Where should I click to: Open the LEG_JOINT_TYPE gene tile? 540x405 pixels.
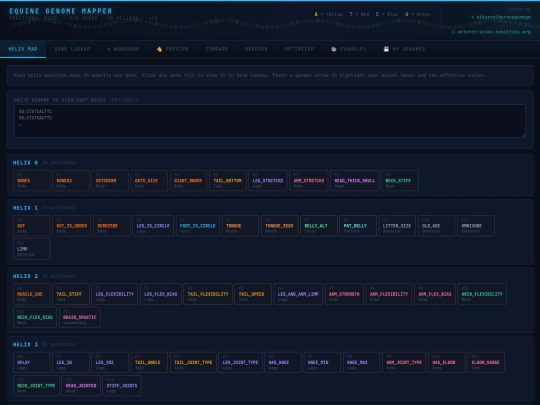click(x=240, y=362)
